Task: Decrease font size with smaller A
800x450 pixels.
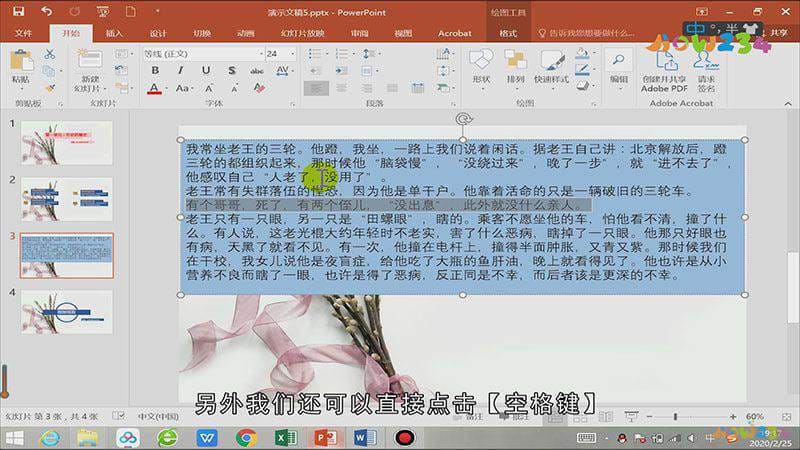Action: (x=234, y=89)
